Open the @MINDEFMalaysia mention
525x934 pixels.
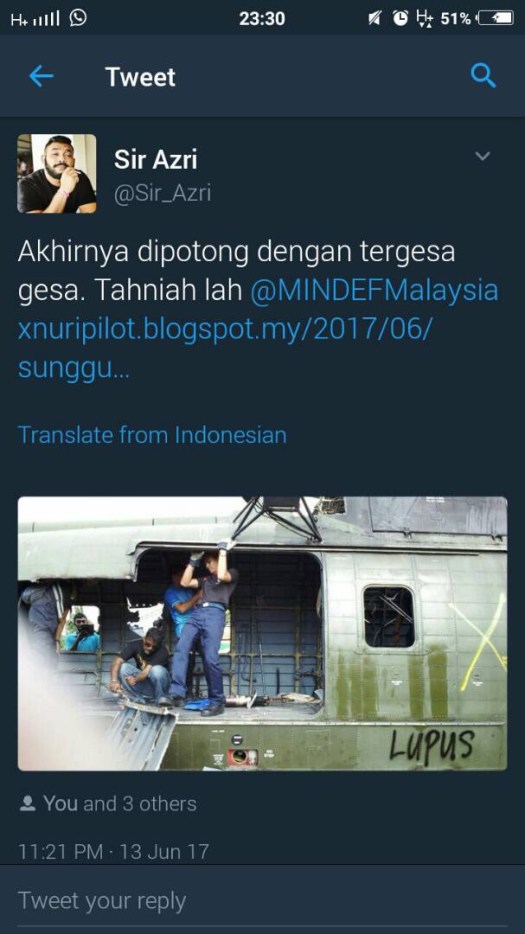coord(374,292)
